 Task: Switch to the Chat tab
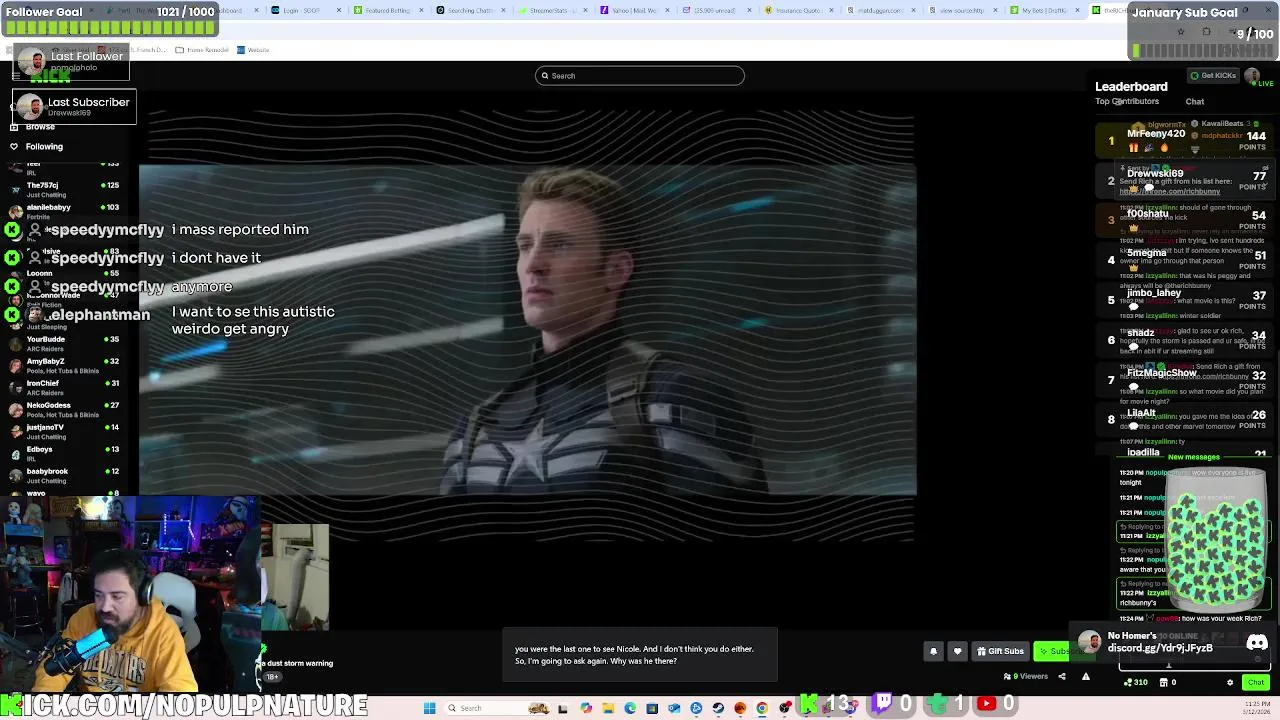click(x=1195, y=101)
